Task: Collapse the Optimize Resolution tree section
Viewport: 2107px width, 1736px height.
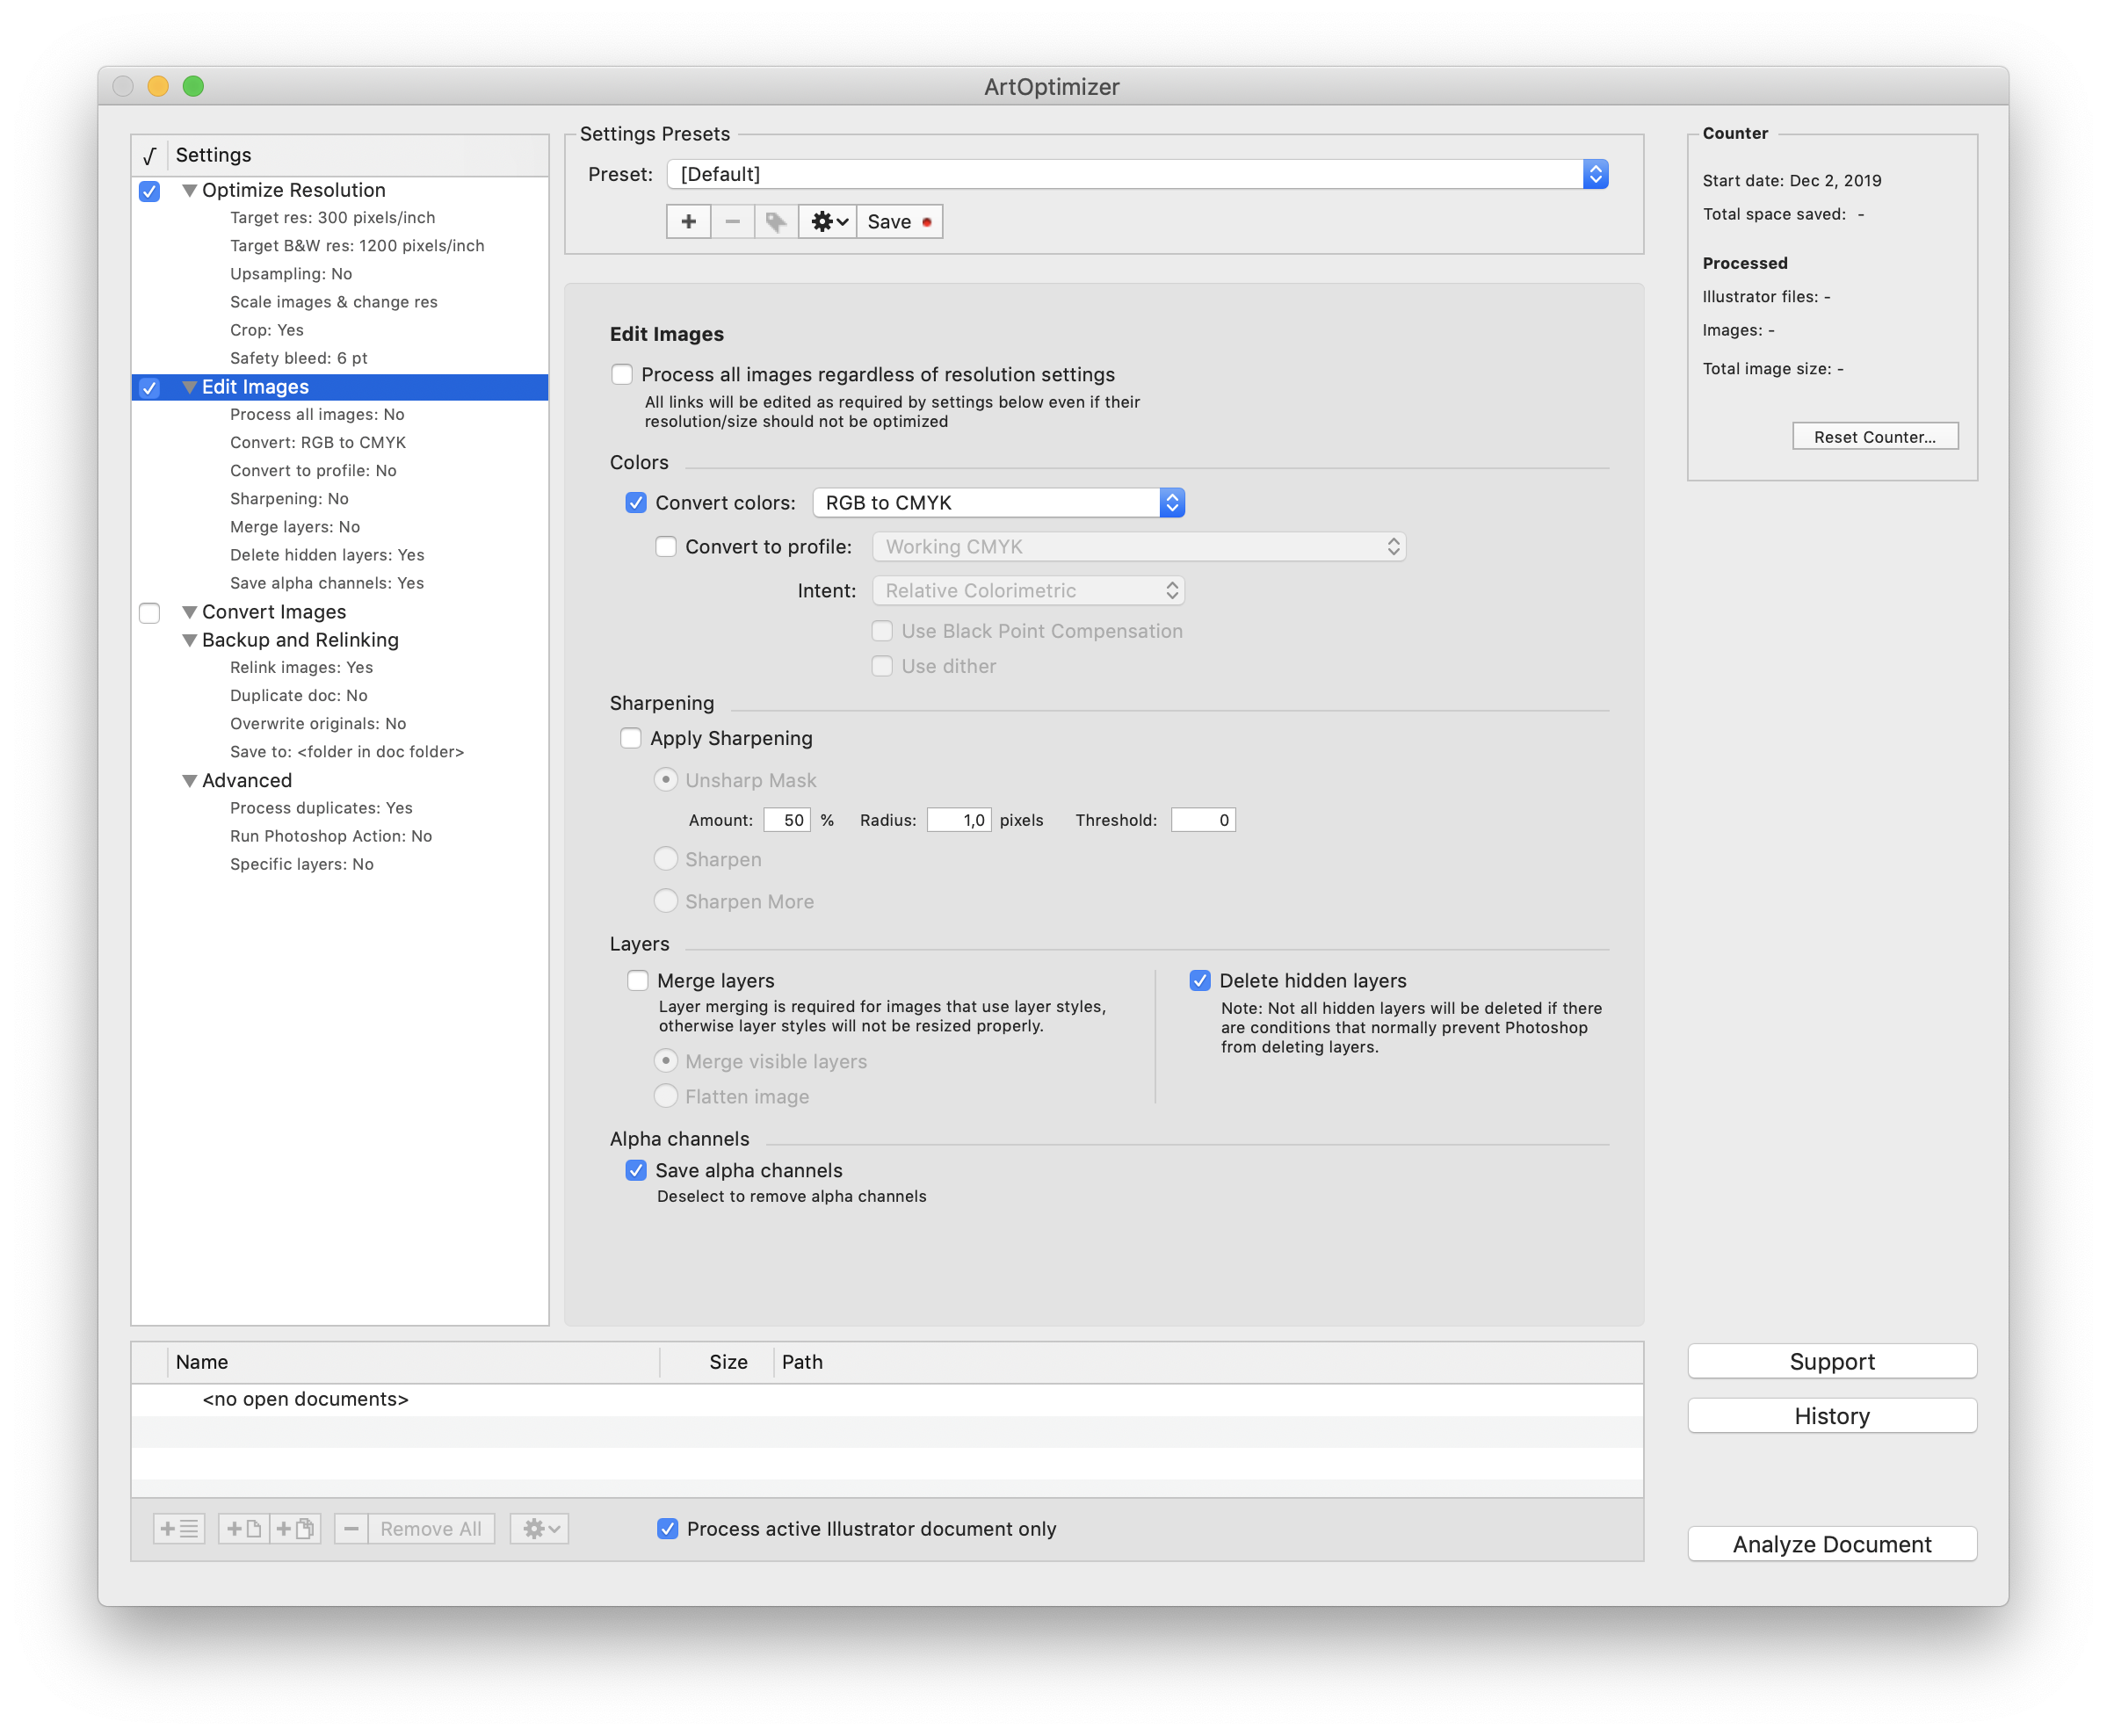Action: [x=189, y=190]
